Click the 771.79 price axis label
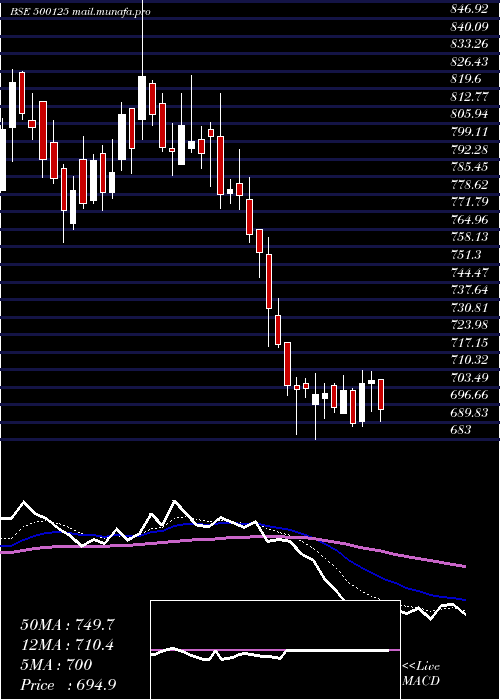500x700 pixels. tap(469, 202)
